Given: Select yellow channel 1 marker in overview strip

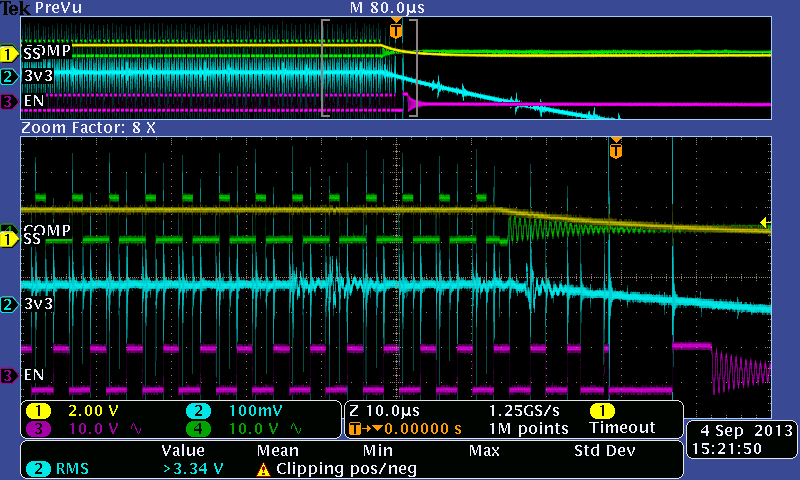Looking at the screenshot, I should point(9,54).
